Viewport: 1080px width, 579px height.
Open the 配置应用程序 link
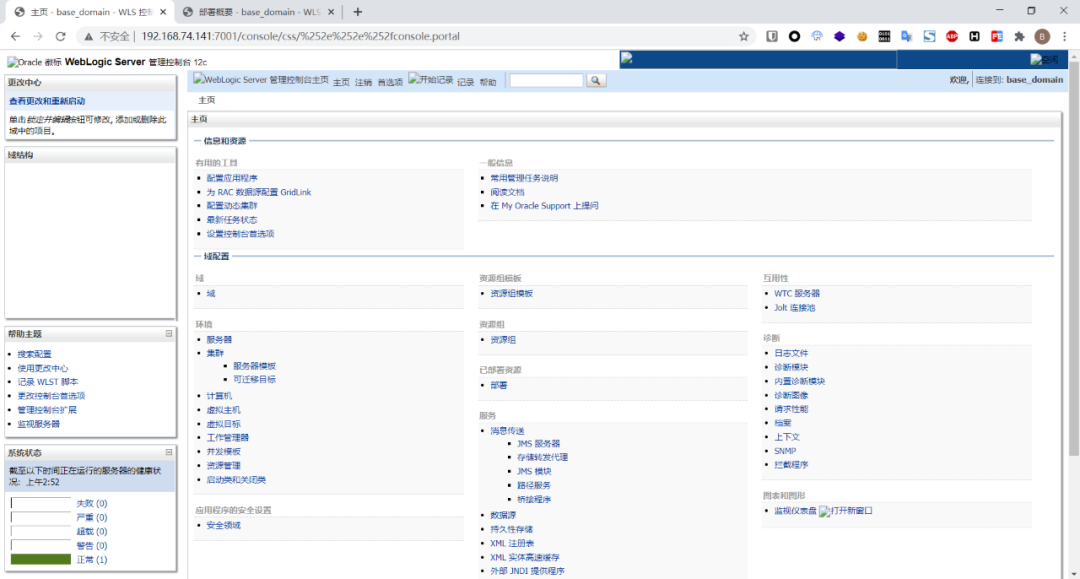coord(232,178)
